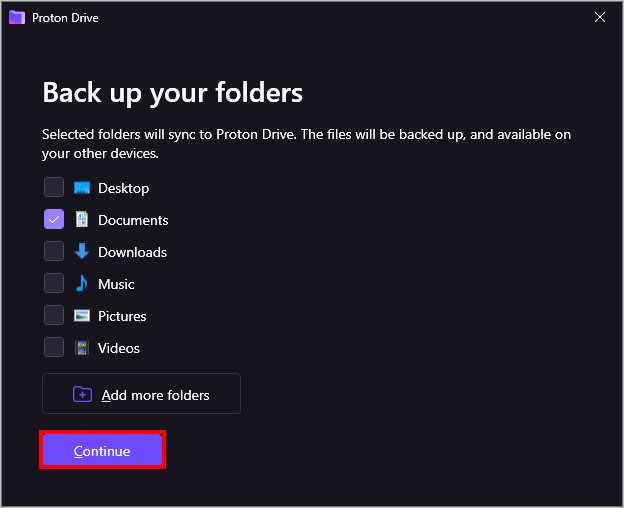
Task: Click the Music label text
Action: [x=116, y=284]
